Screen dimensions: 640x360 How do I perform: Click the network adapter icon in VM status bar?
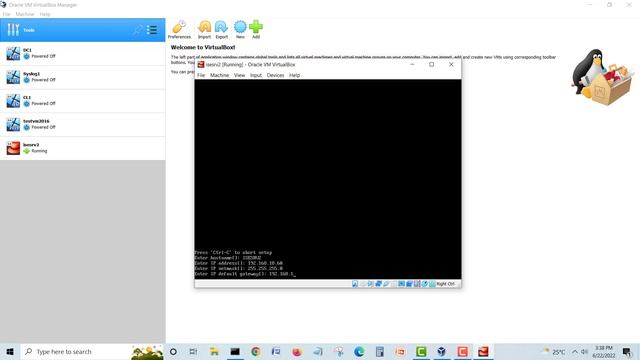coord(378,284)
